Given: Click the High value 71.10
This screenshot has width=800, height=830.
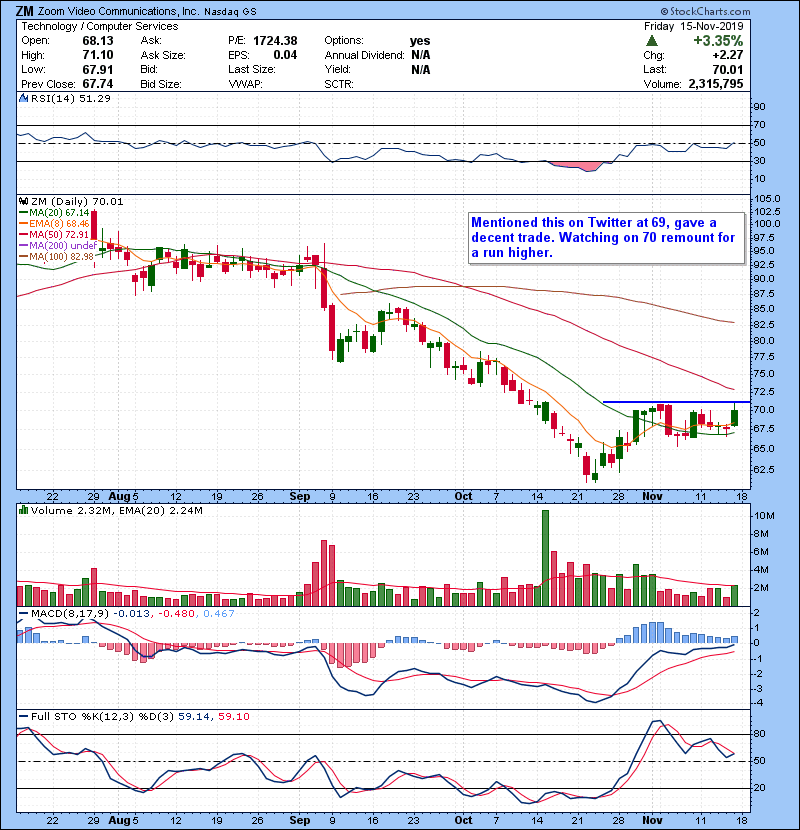Looking at the screenshot, I should 98,55.
